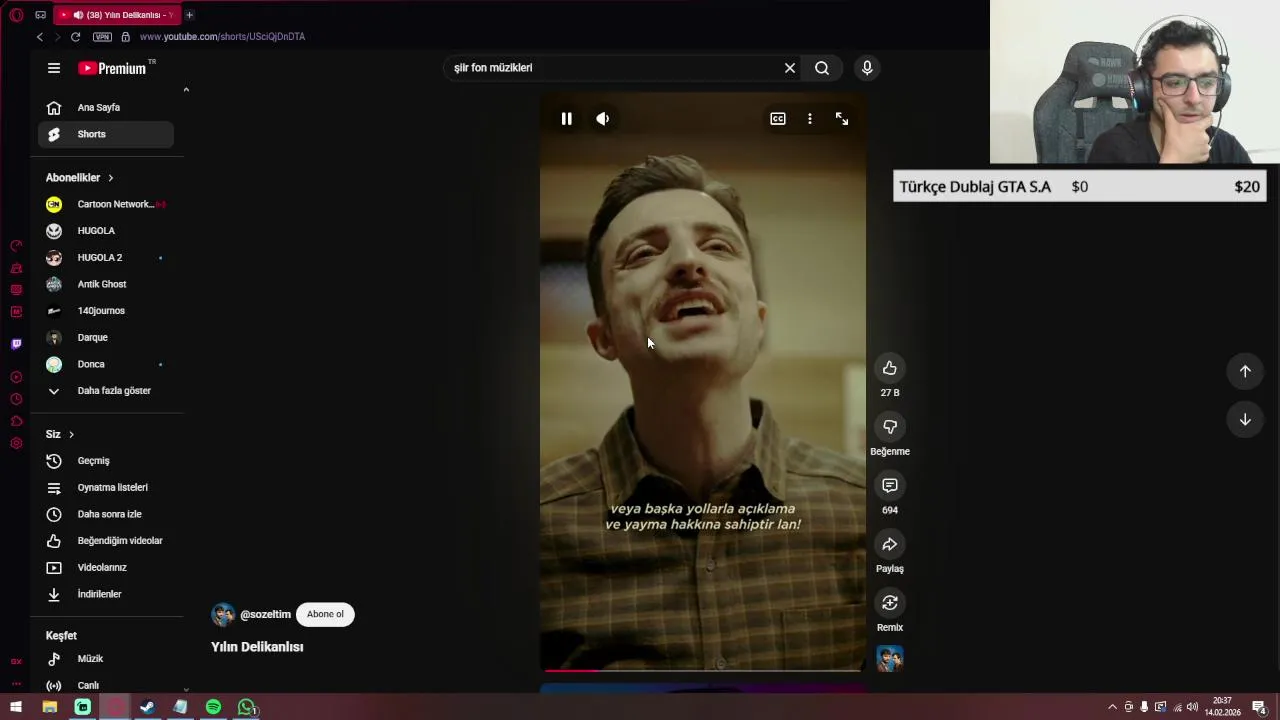This screenshot has height=720, width=1280.
Task: Open Opera sidebar settings gear
Action: tap(16, 443)
